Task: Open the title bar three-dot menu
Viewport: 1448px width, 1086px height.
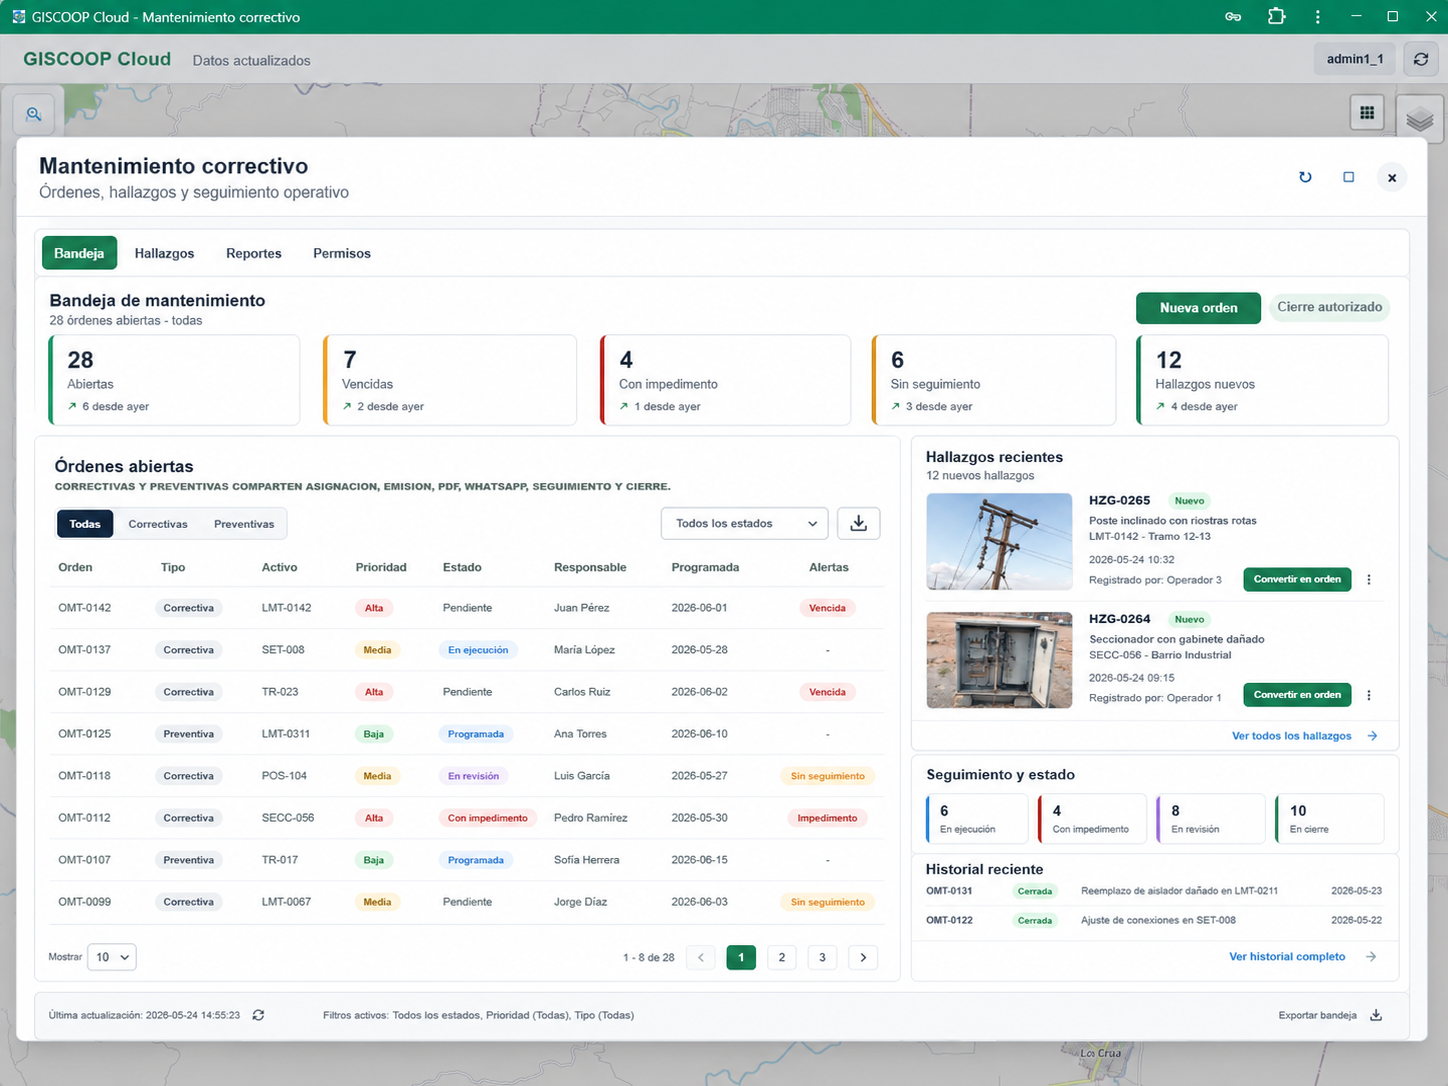Action: tap(1318, 17)
